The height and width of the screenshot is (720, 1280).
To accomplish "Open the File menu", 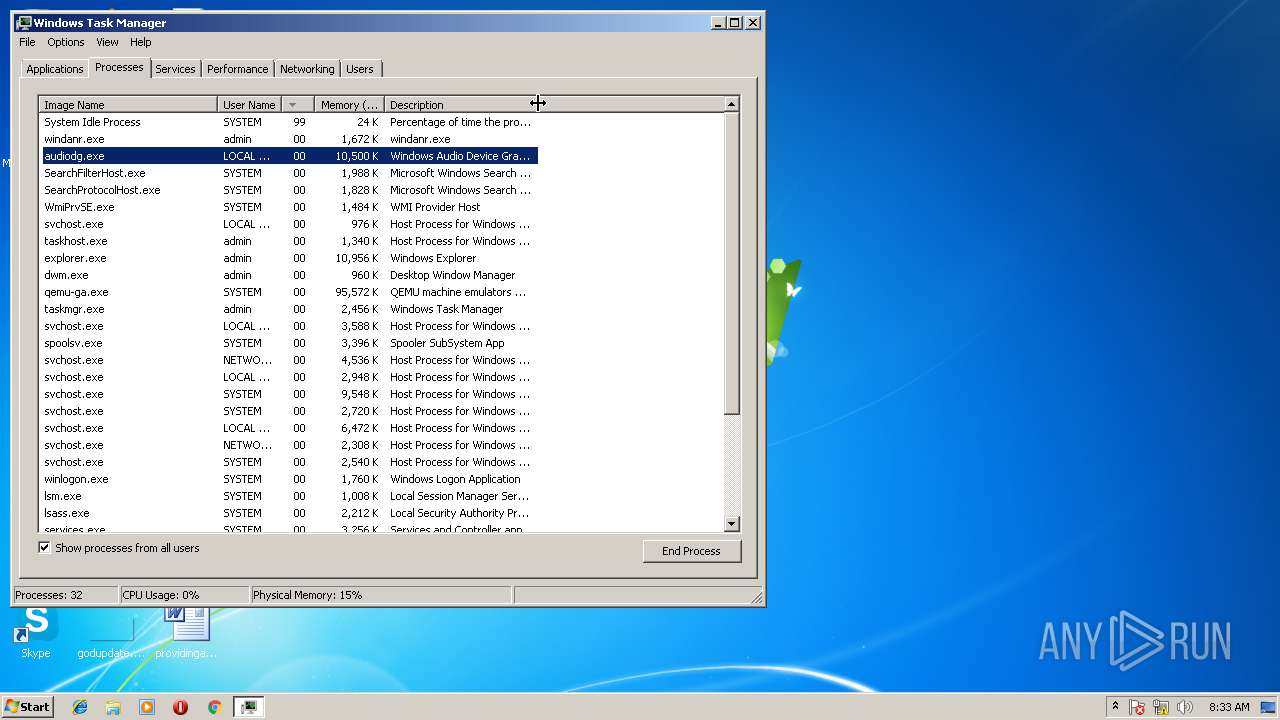I will [x=27, y=42].
